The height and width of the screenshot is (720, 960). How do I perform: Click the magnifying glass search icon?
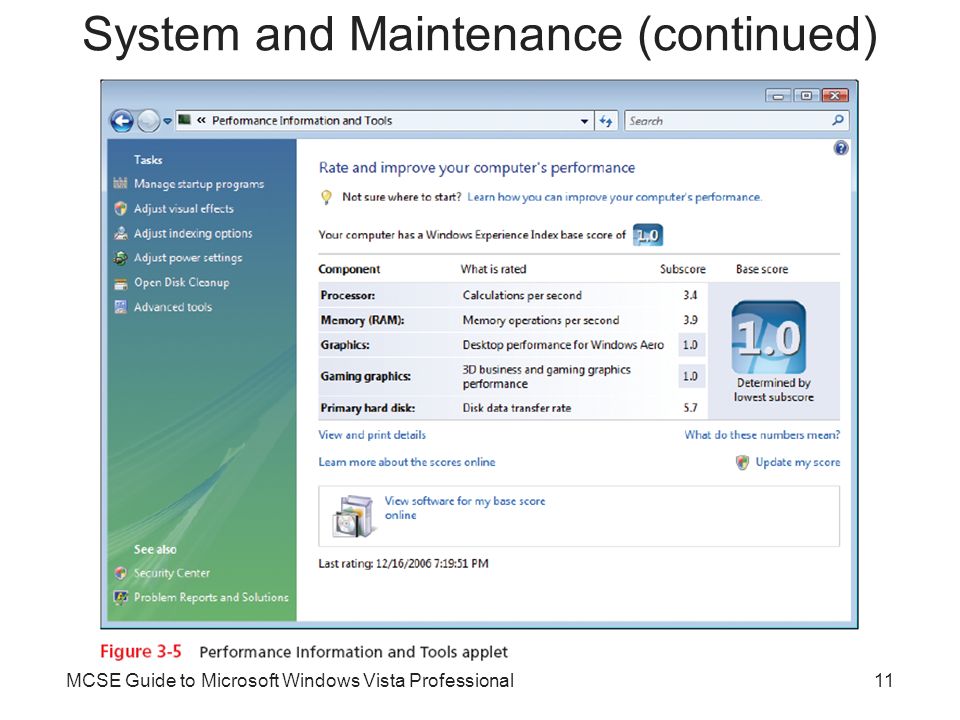tap(838, 121)
